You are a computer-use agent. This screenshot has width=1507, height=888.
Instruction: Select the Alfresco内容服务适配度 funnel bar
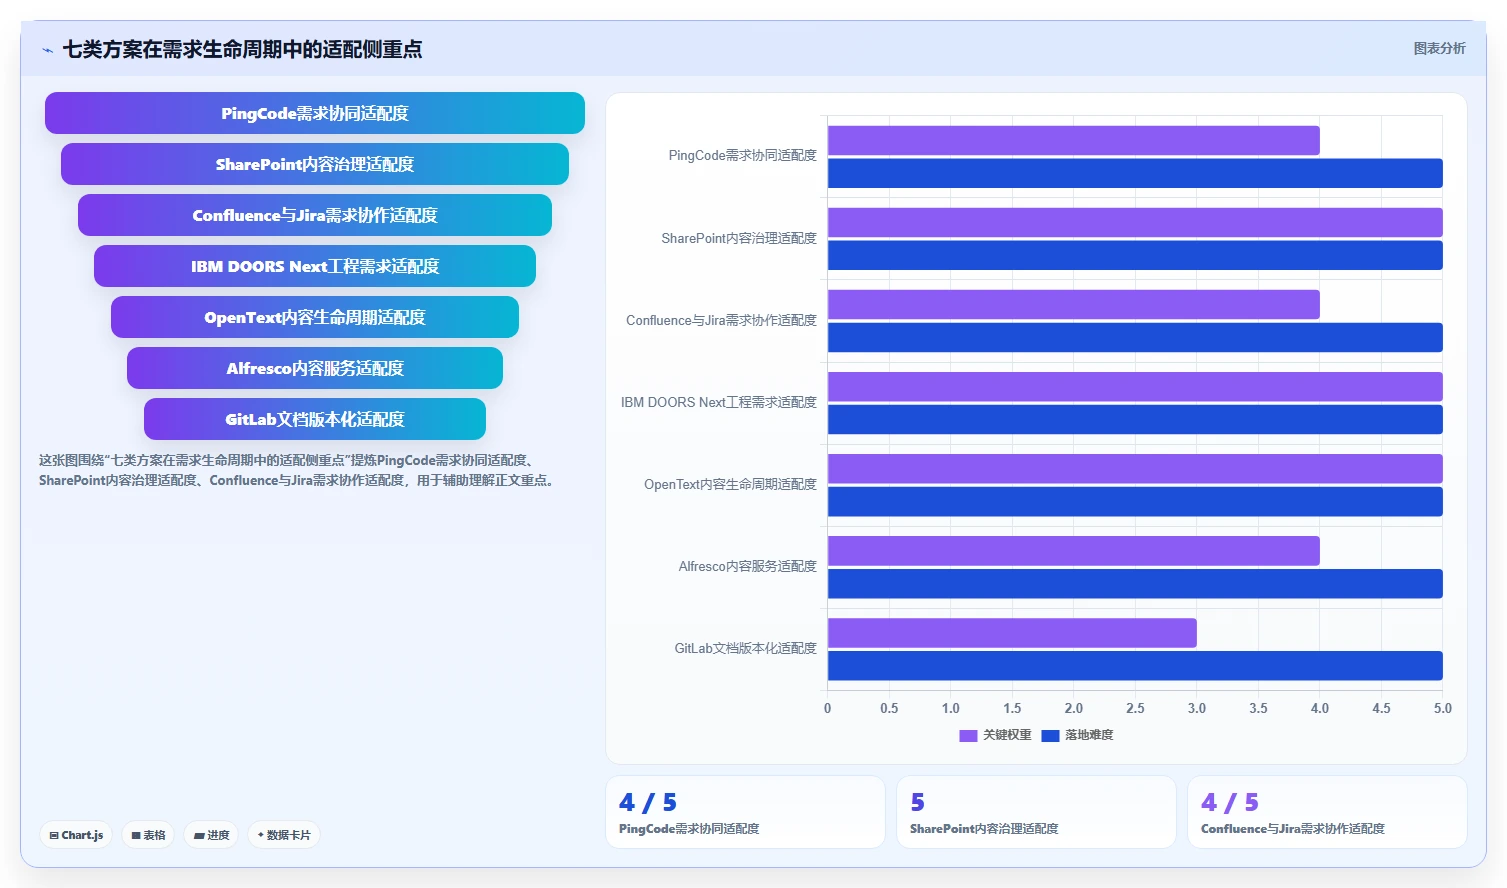point(315,368)
